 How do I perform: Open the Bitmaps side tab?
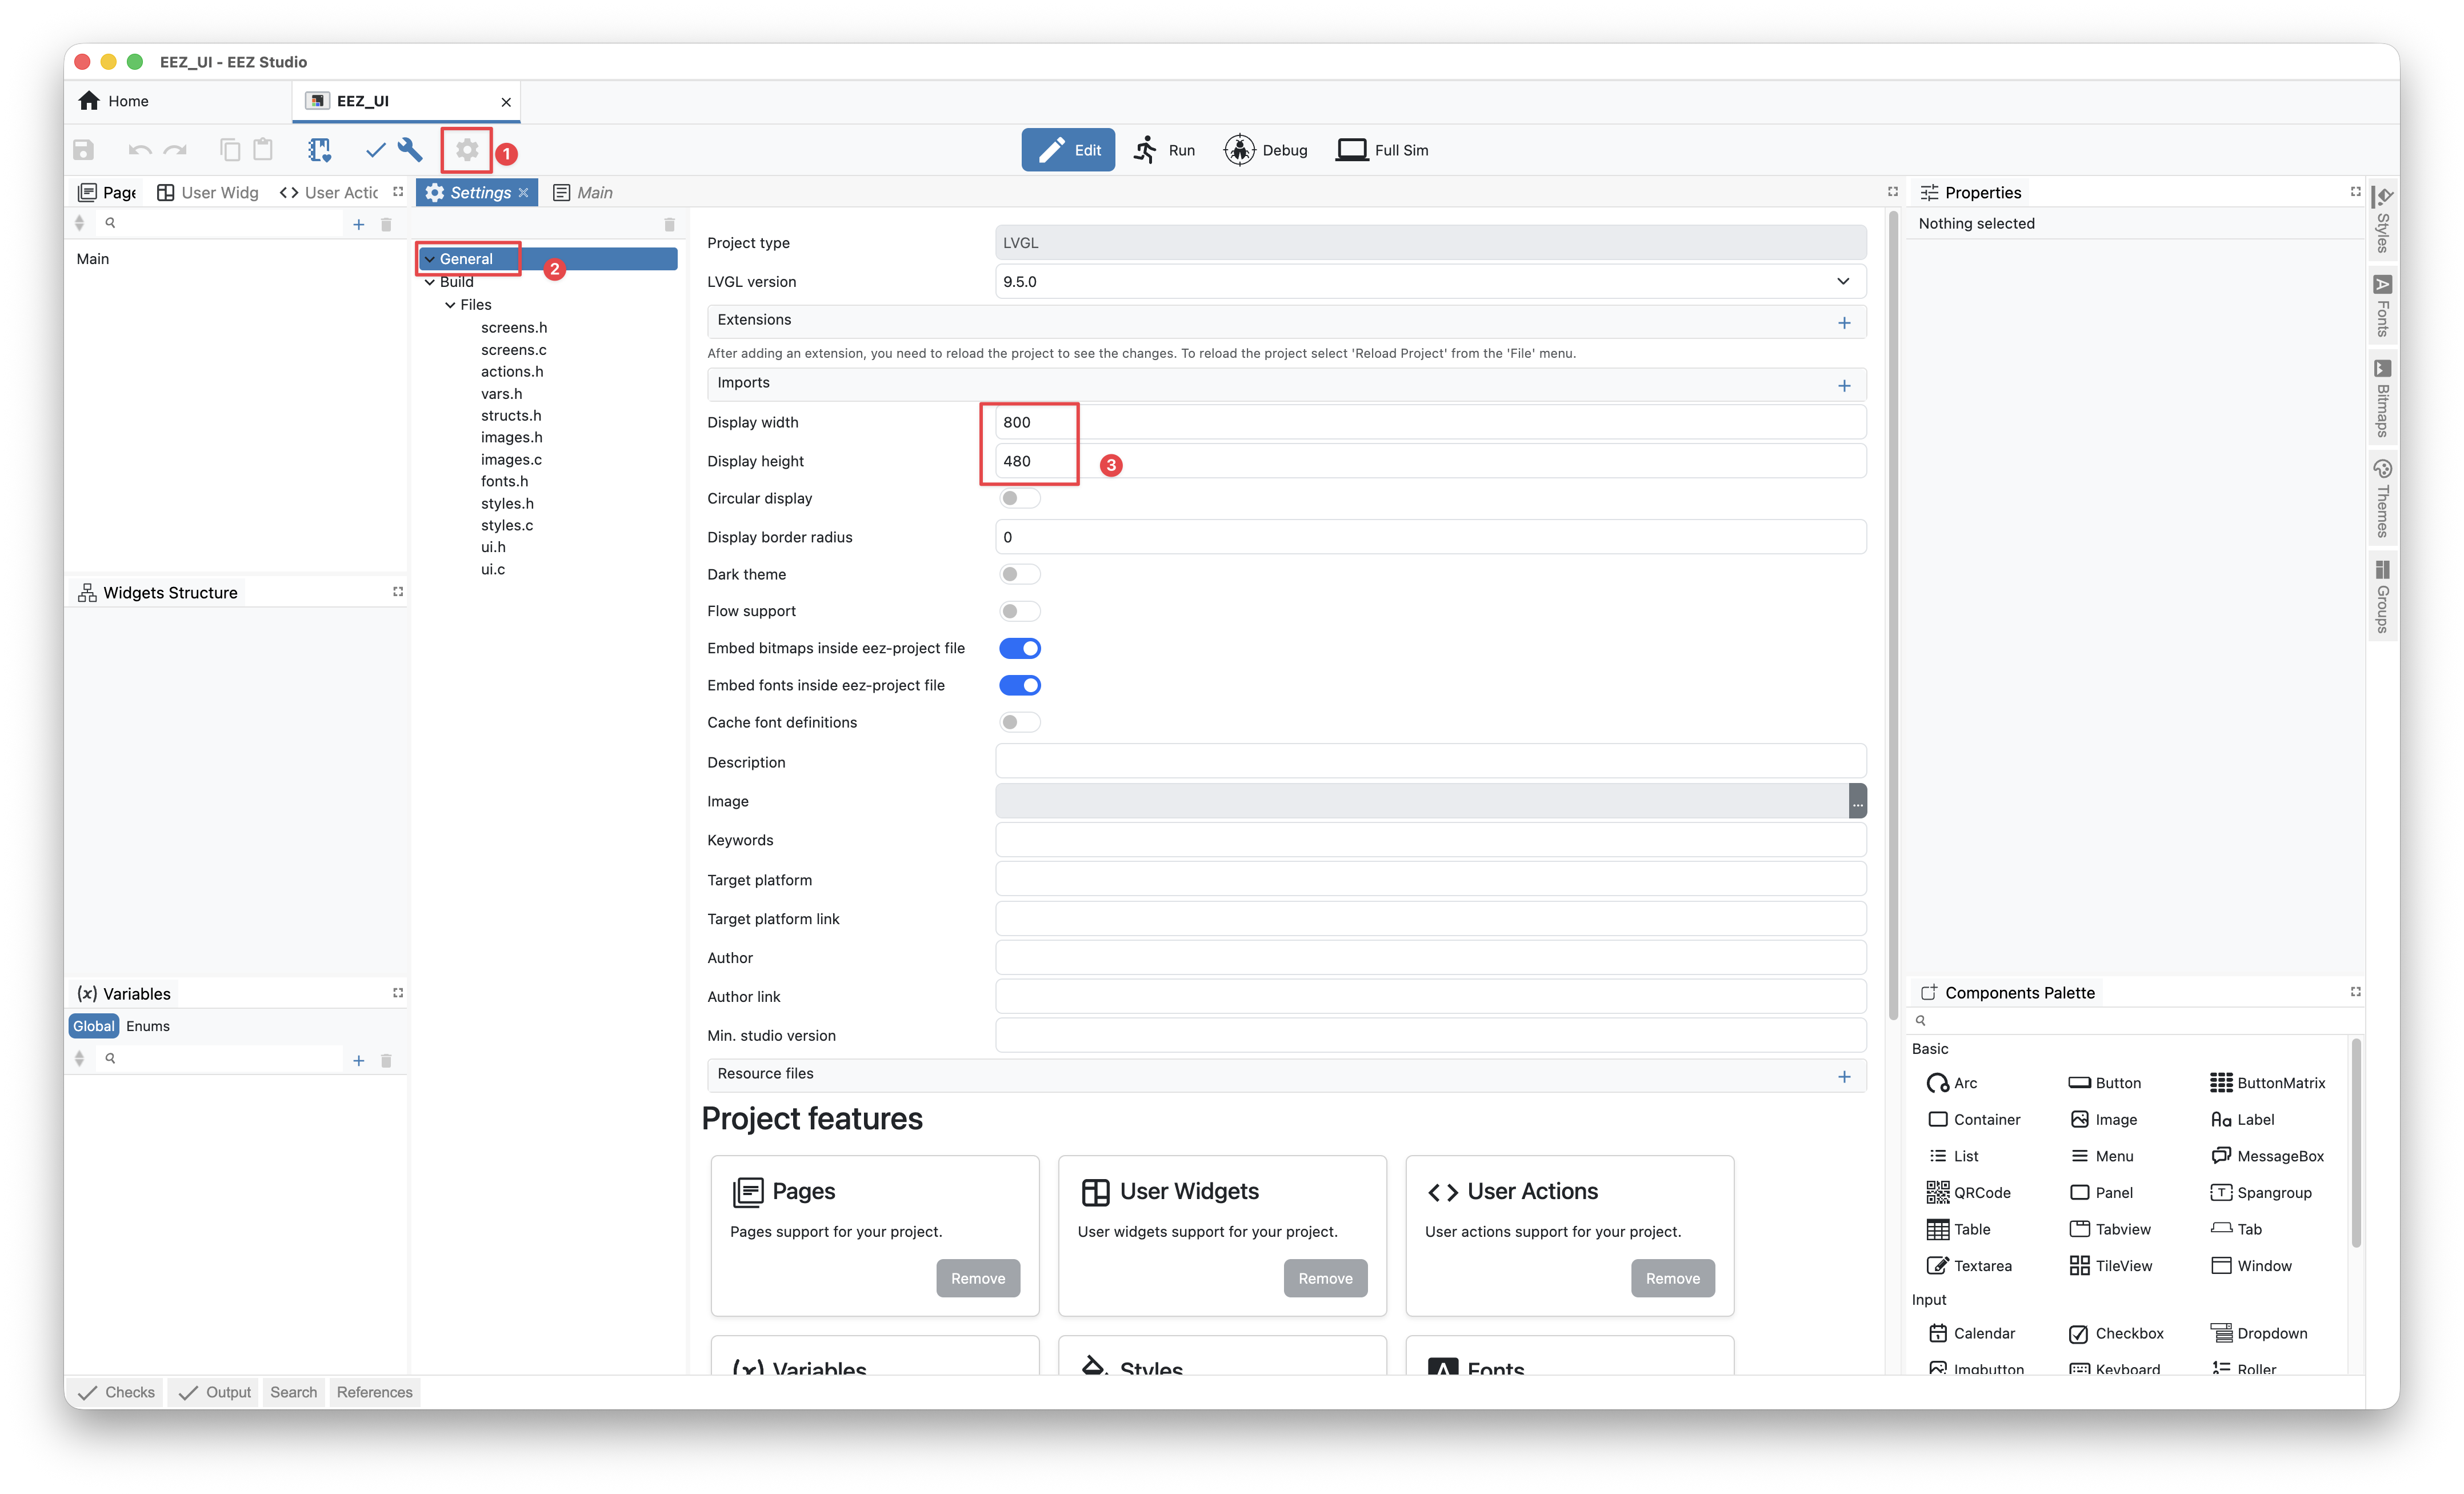(x=2382, y=398)
